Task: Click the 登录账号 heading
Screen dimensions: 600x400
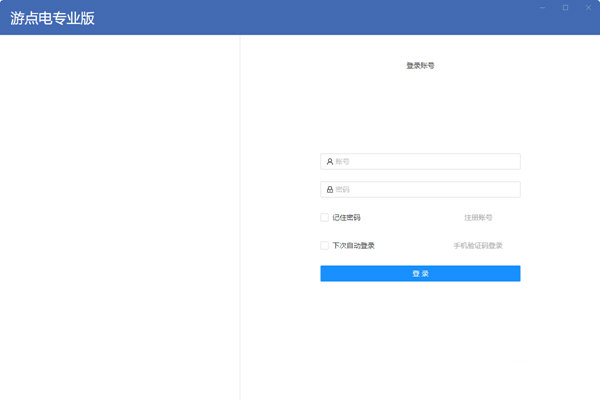Action: (x=420, y=65)
